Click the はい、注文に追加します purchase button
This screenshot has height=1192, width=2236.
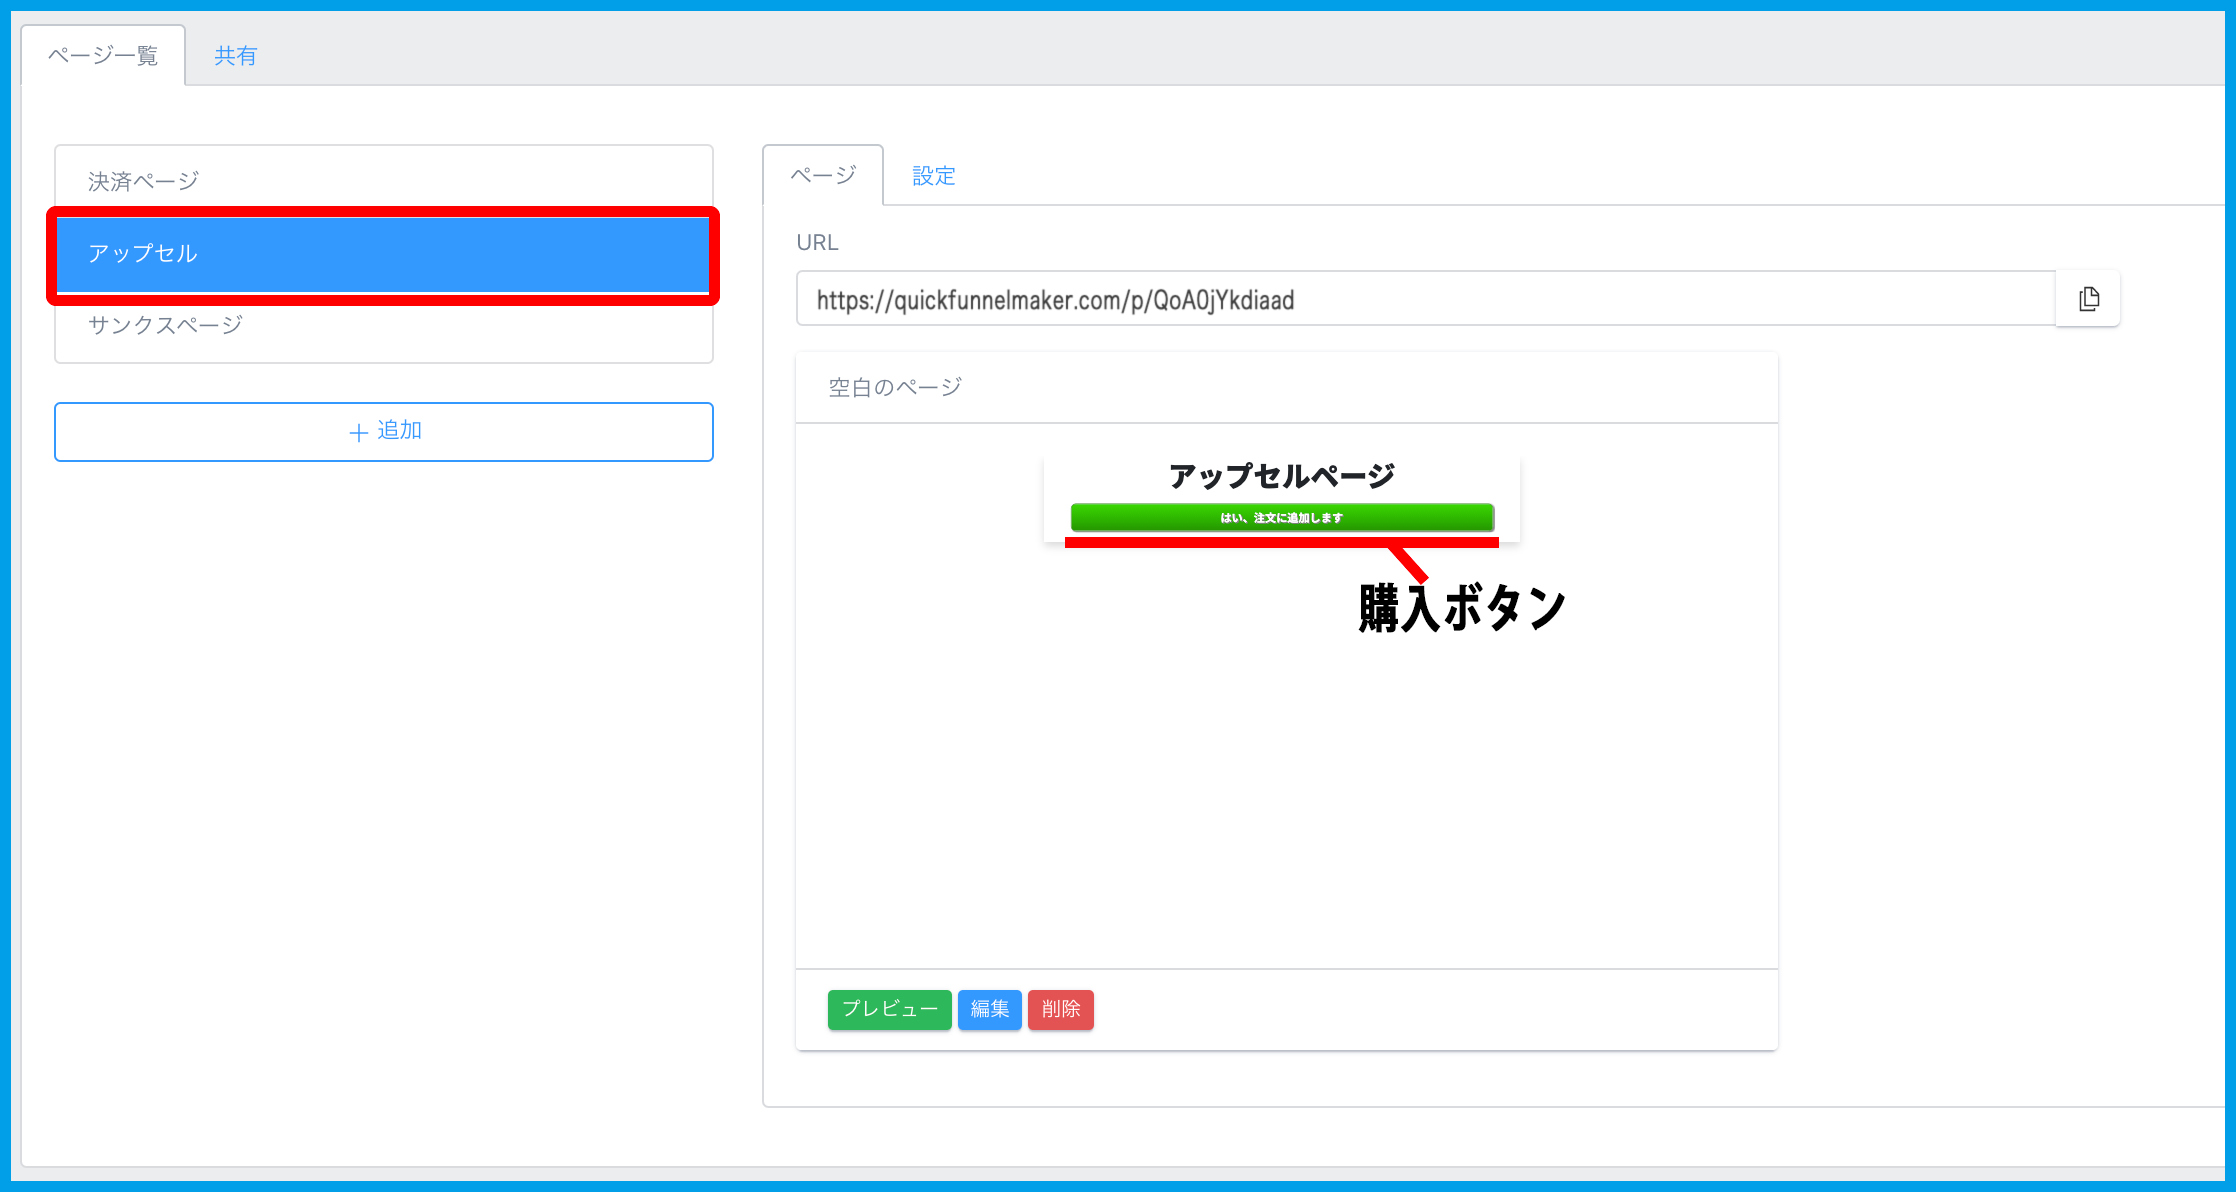pos(1281,517)
